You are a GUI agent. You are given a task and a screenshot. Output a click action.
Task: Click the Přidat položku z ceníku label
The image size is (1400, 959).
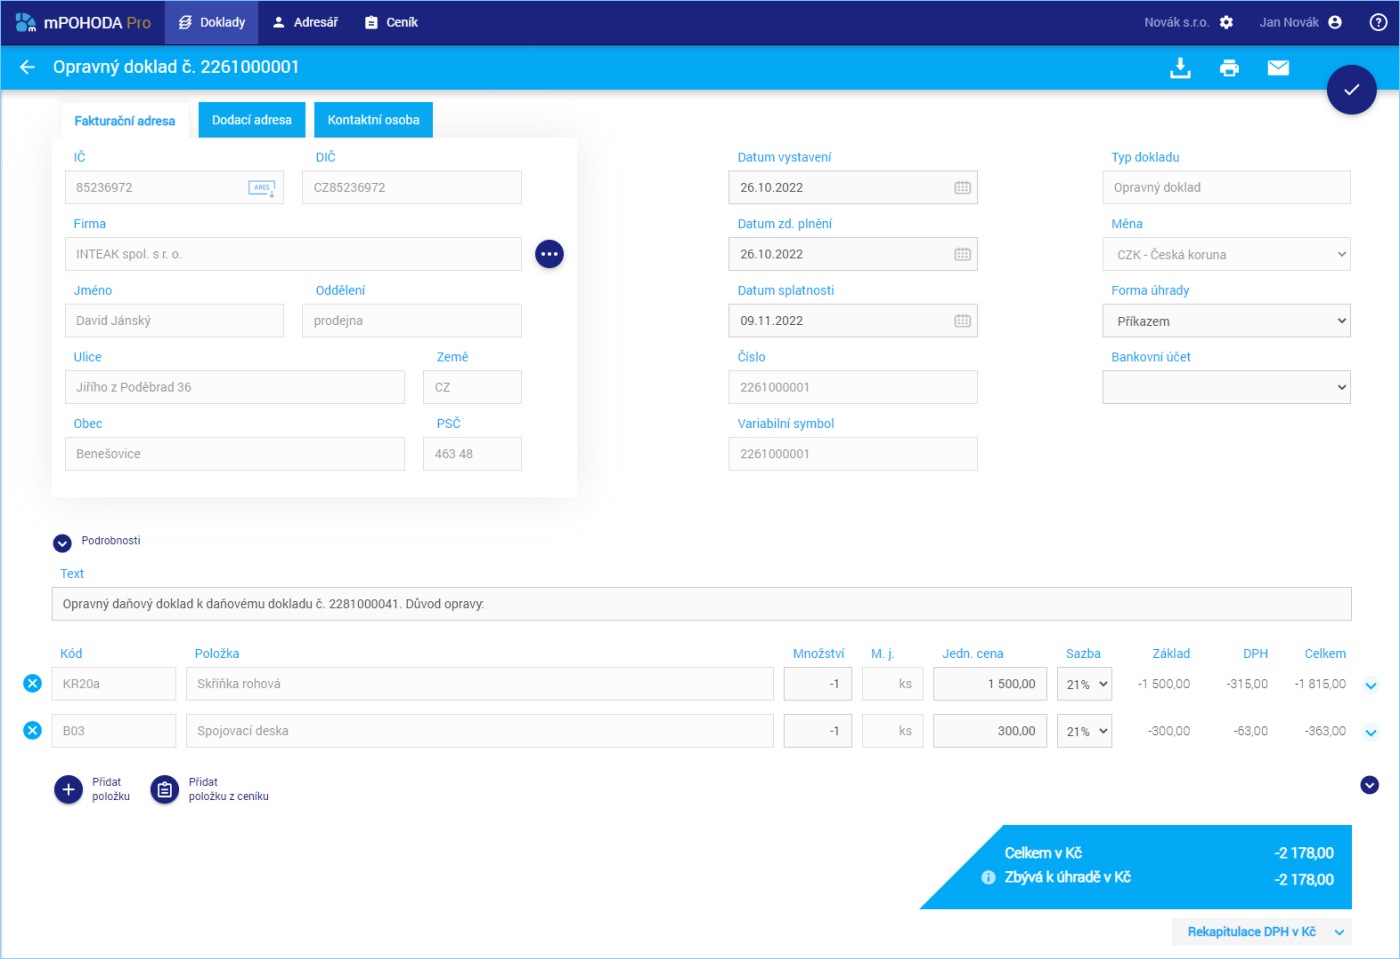[x=229, y=789]
